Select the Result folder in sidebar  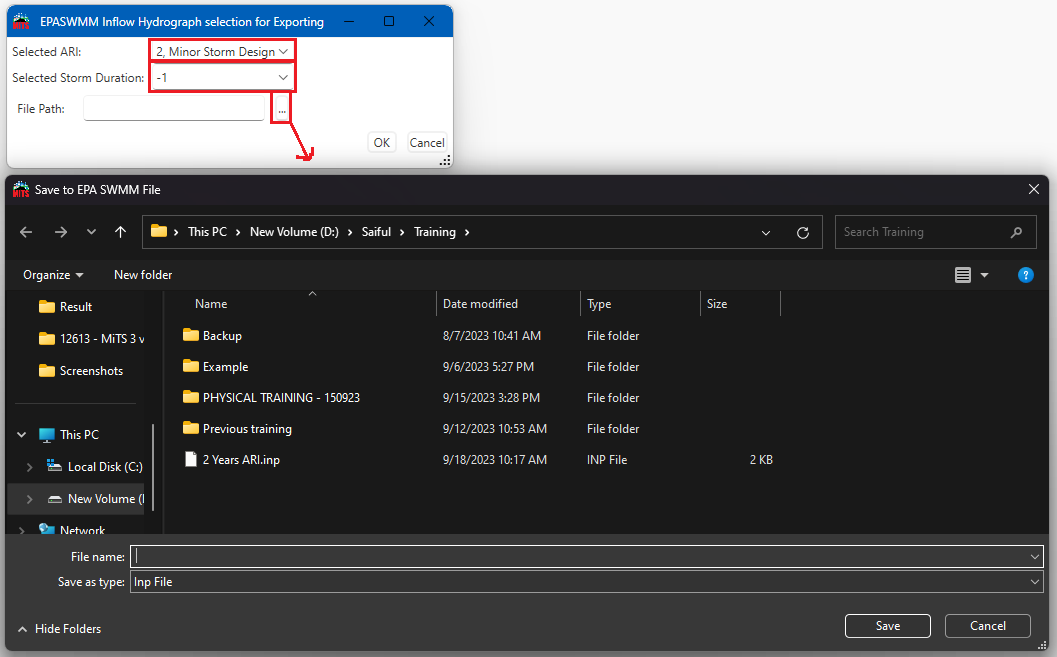76,307
